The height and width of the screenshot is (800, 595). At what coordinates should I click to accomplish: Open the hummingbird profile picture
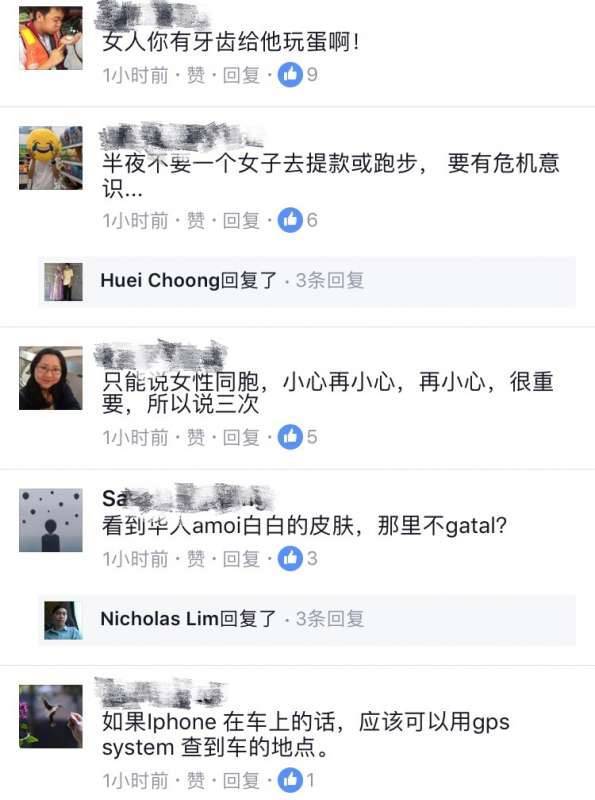(51, 716)
